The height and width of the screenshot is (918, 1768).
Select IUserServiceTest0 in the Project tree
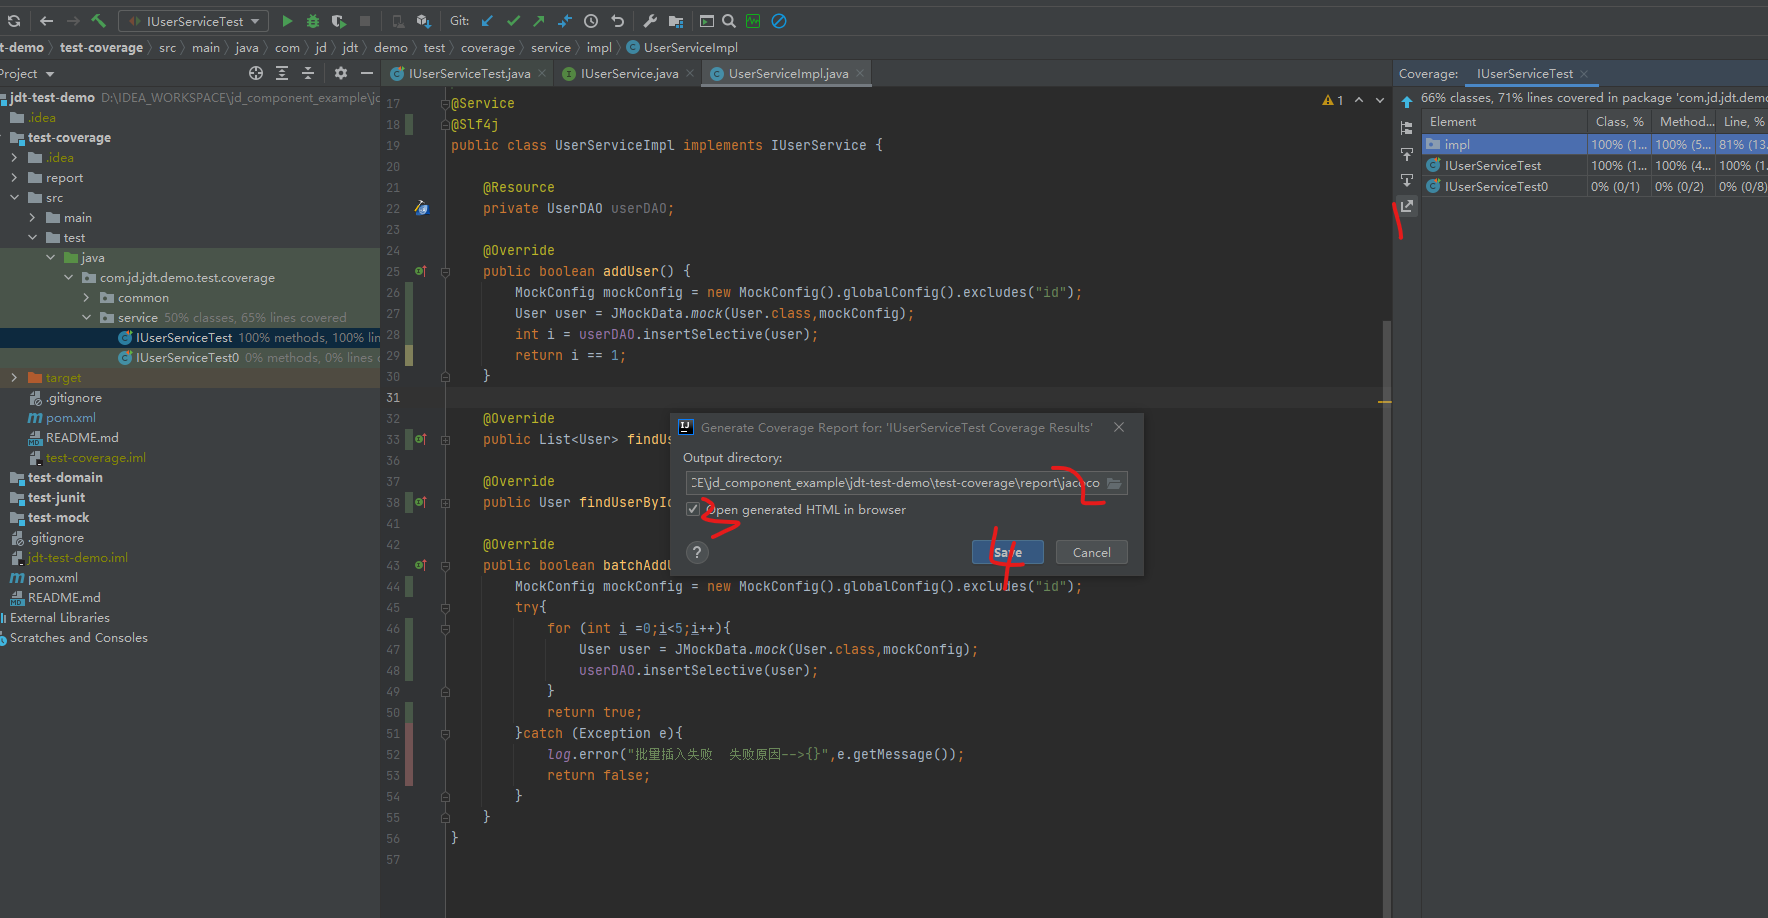click(x=187, y=358)
